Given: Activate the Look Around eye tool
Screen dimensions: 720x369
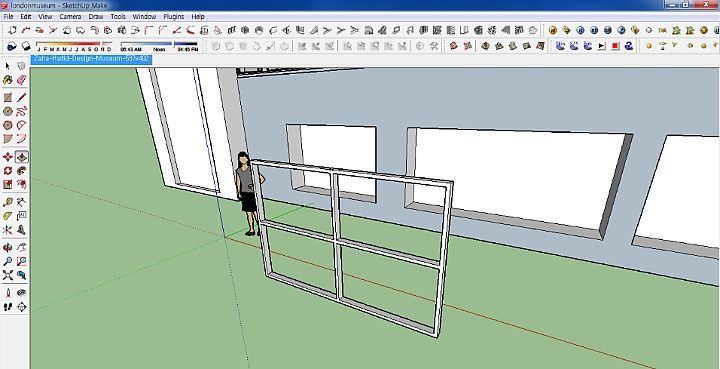Looking at the screenshot, I should 22,293.
